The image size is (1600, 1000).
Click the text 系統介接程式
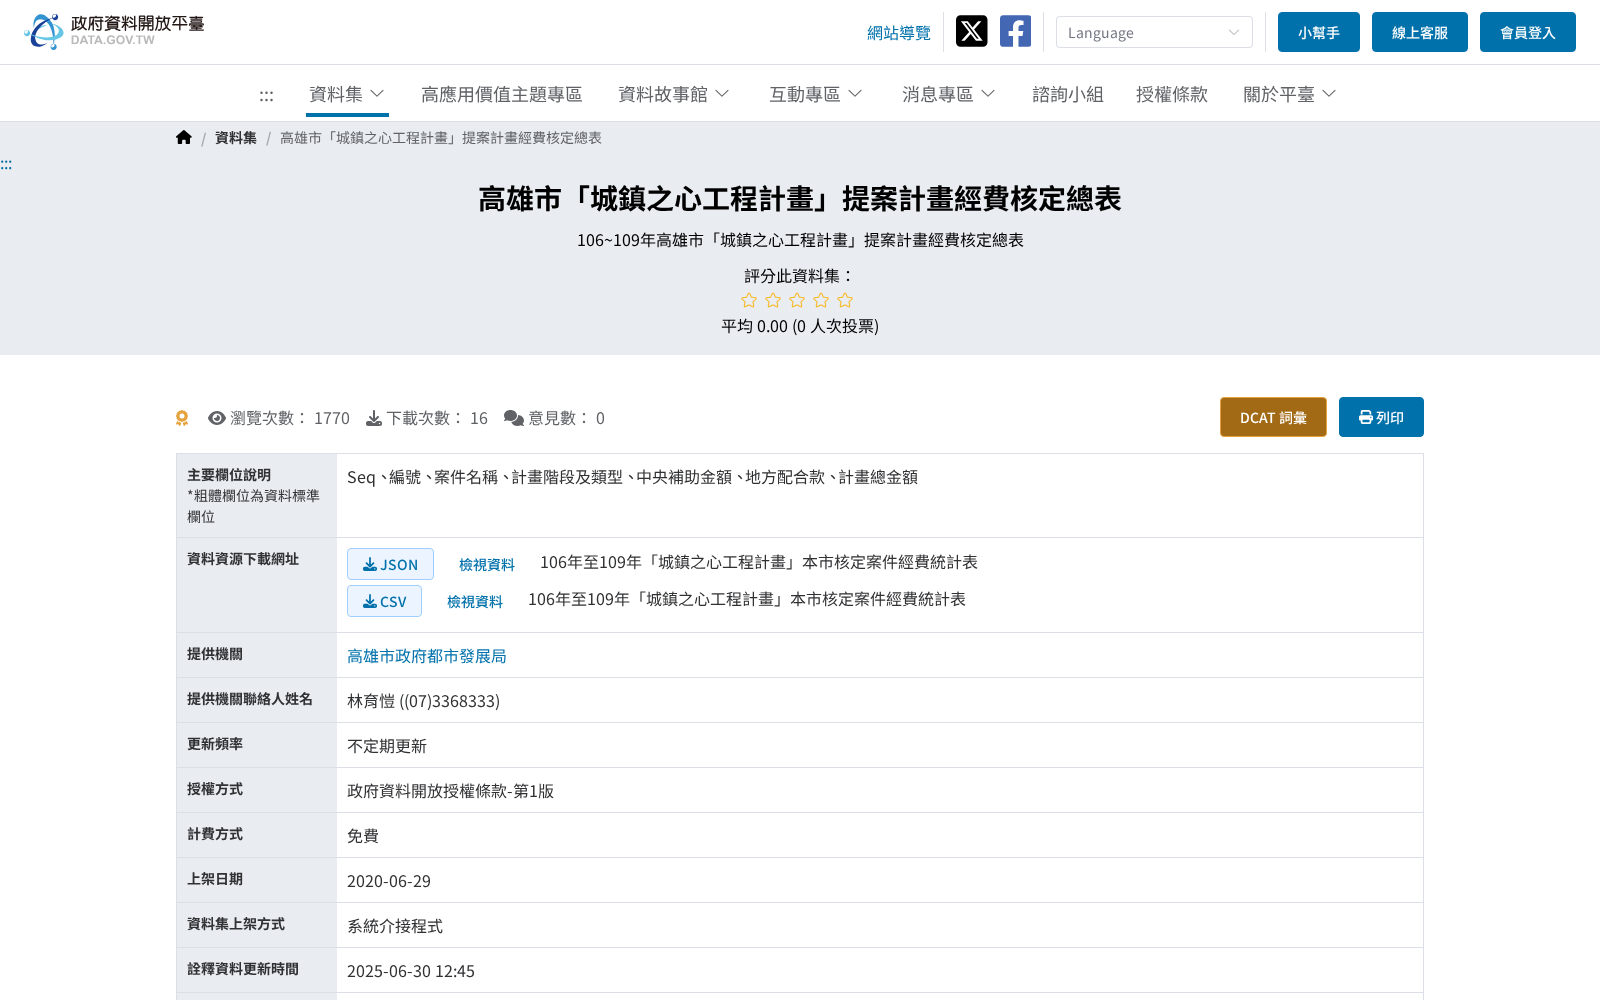[x=395, y=926]
